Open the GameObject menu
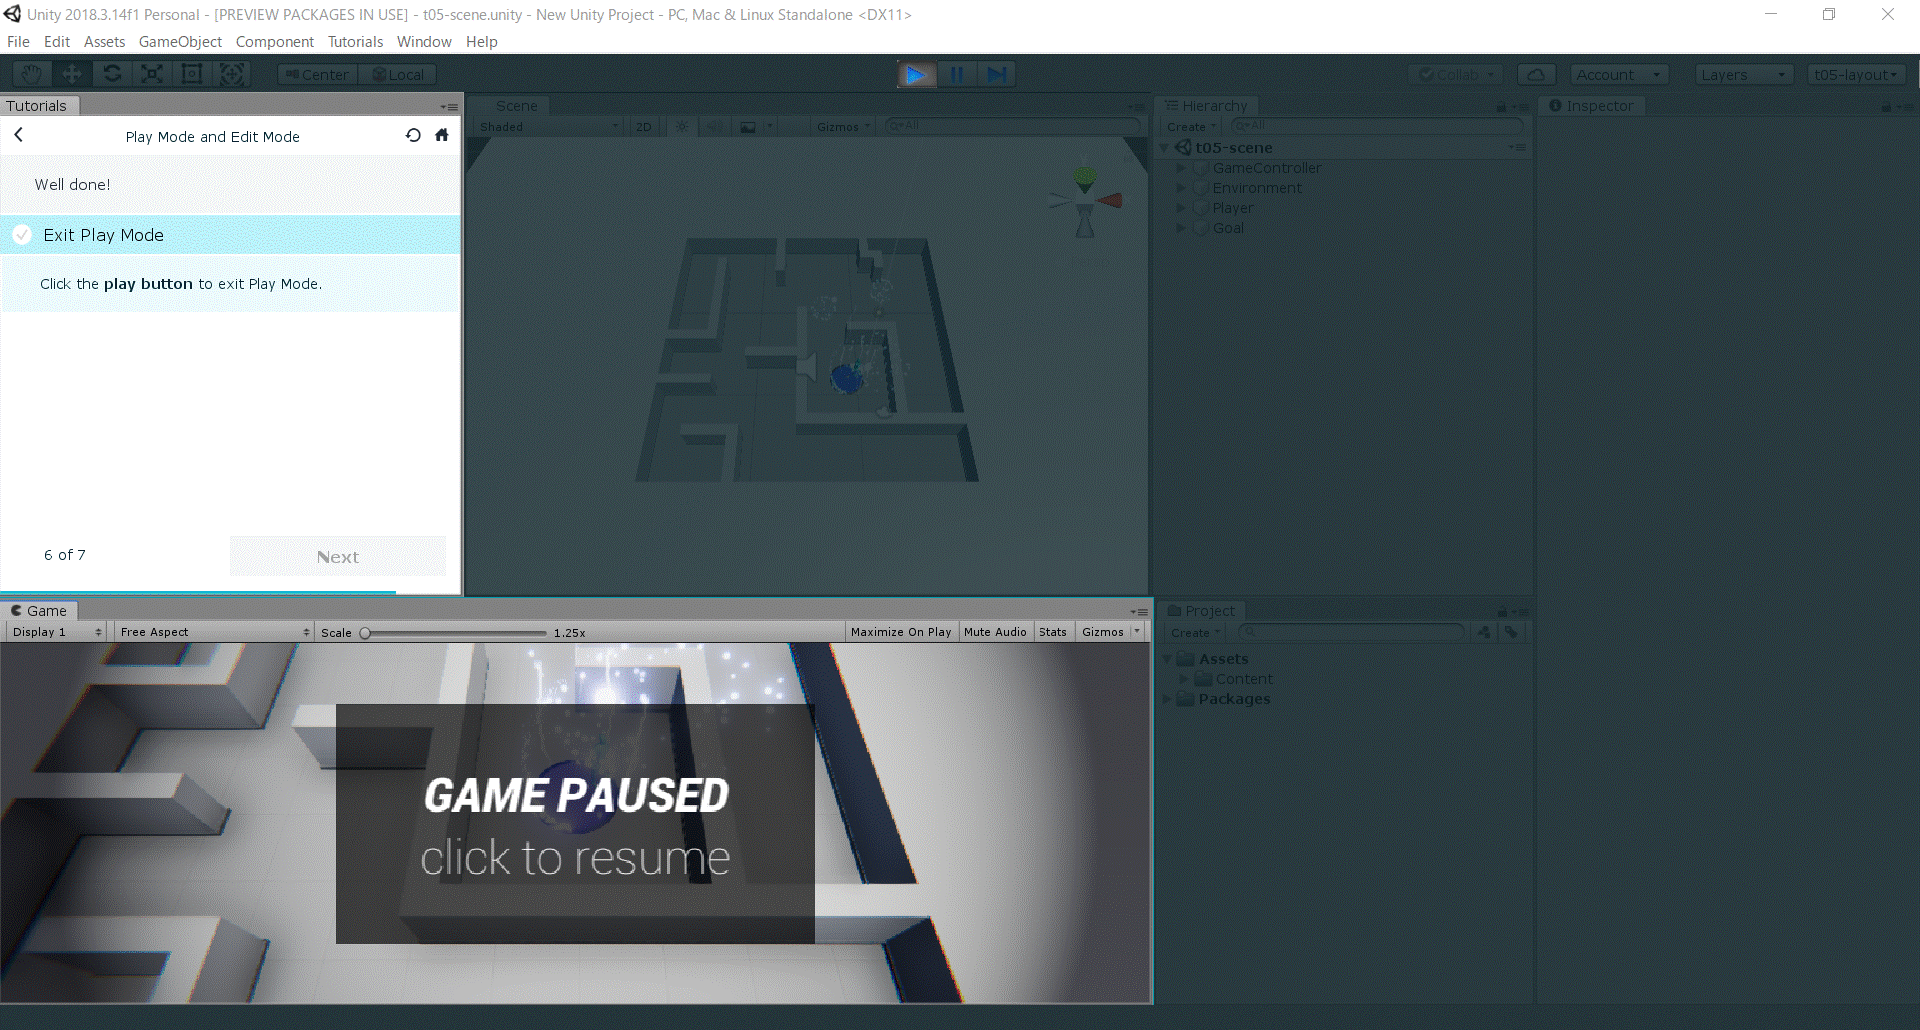Image resolution: width=1920 pixels, height=1030 pixels. pyautogui.click(x=180, y=42)
